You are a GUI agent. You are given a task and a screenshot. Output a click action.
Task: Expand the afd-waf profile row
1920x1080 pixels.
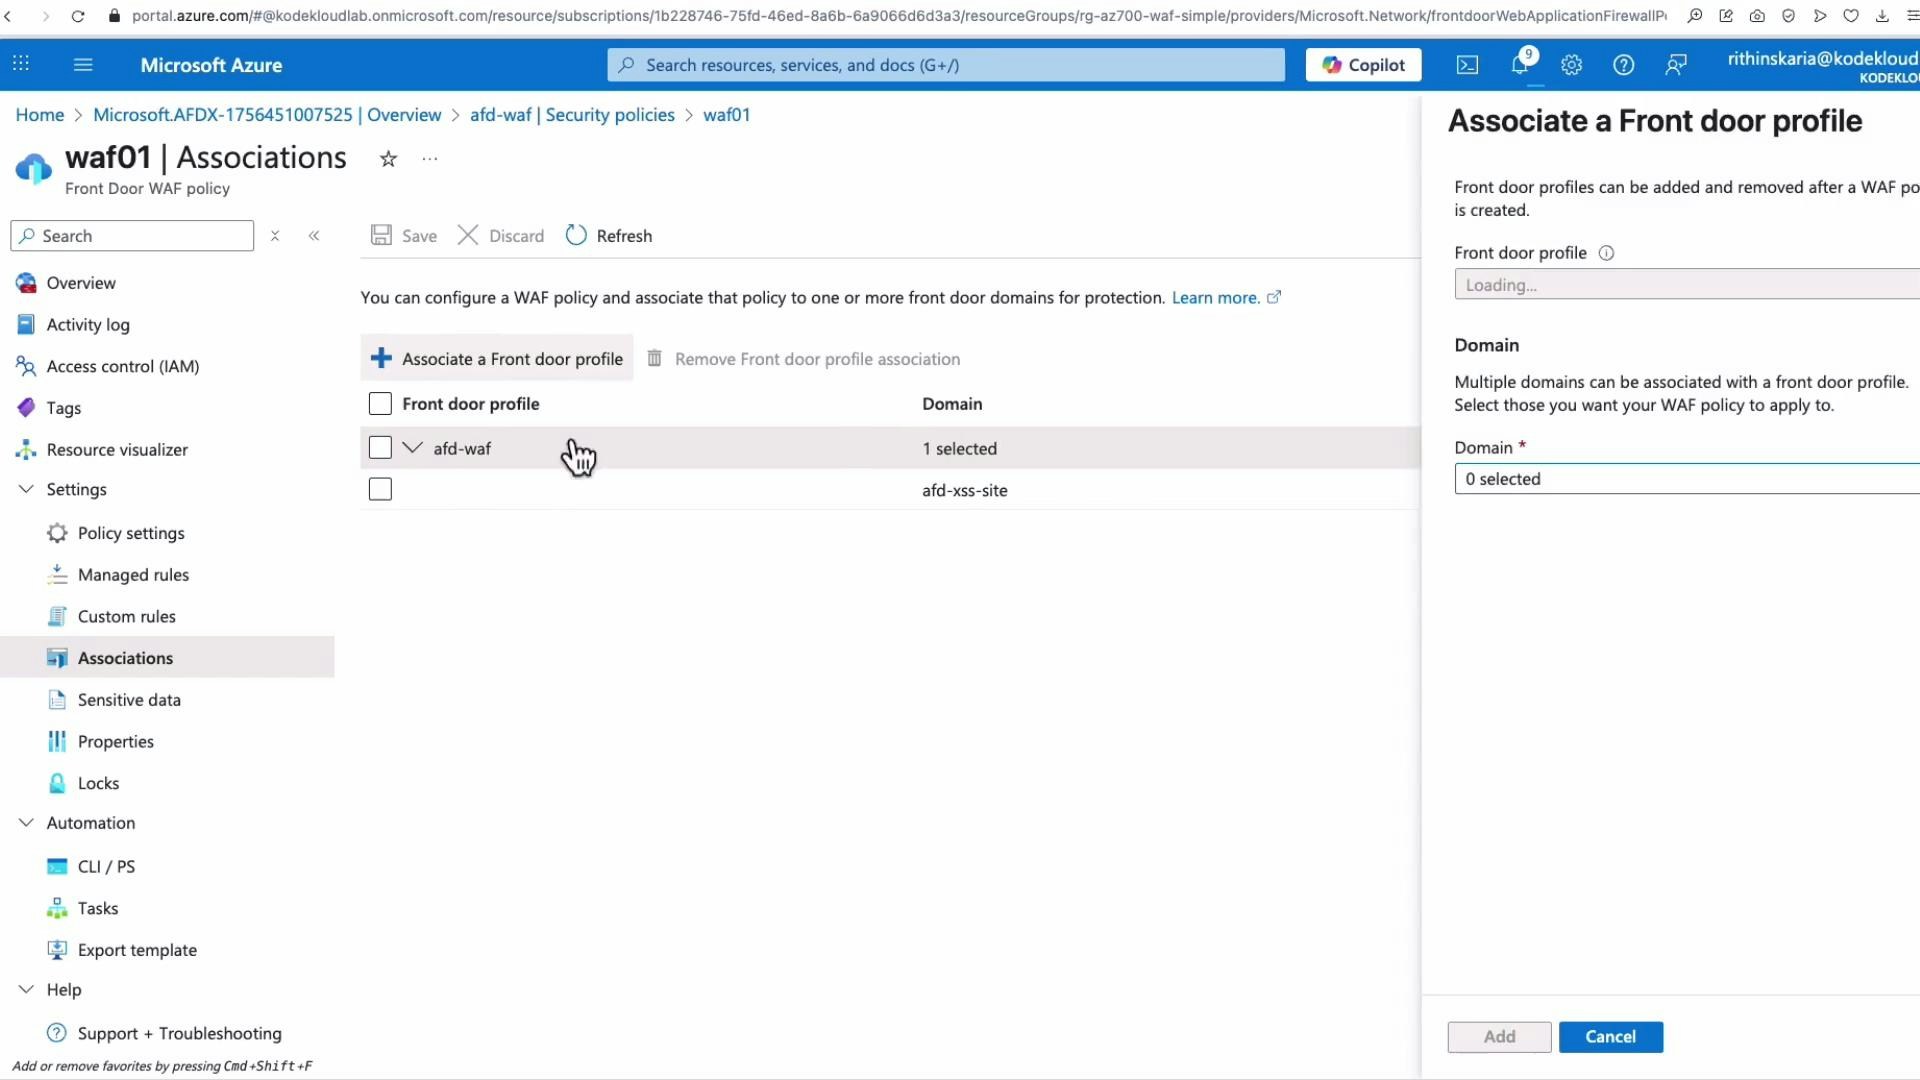414,447
